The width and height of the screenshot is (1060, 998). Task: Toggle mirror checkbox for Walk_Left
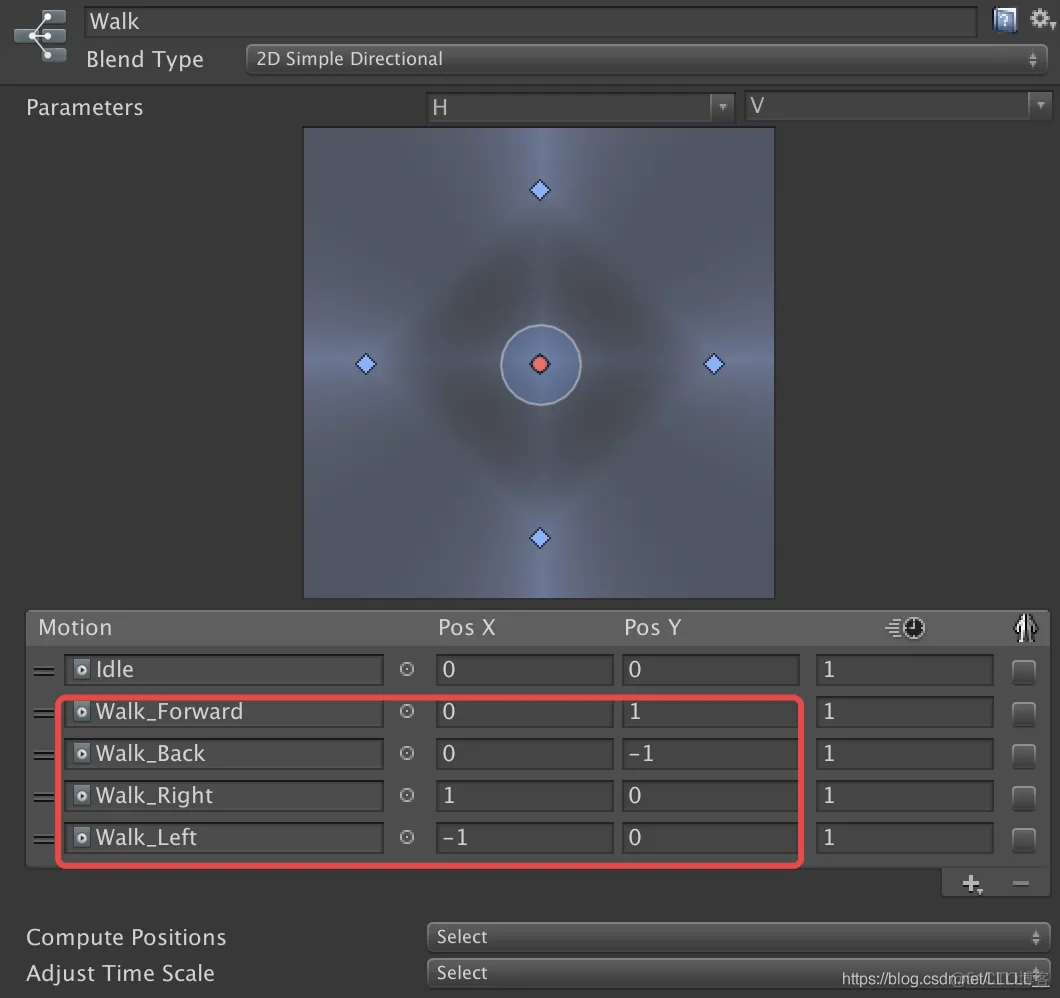[x=1023, y=839]
